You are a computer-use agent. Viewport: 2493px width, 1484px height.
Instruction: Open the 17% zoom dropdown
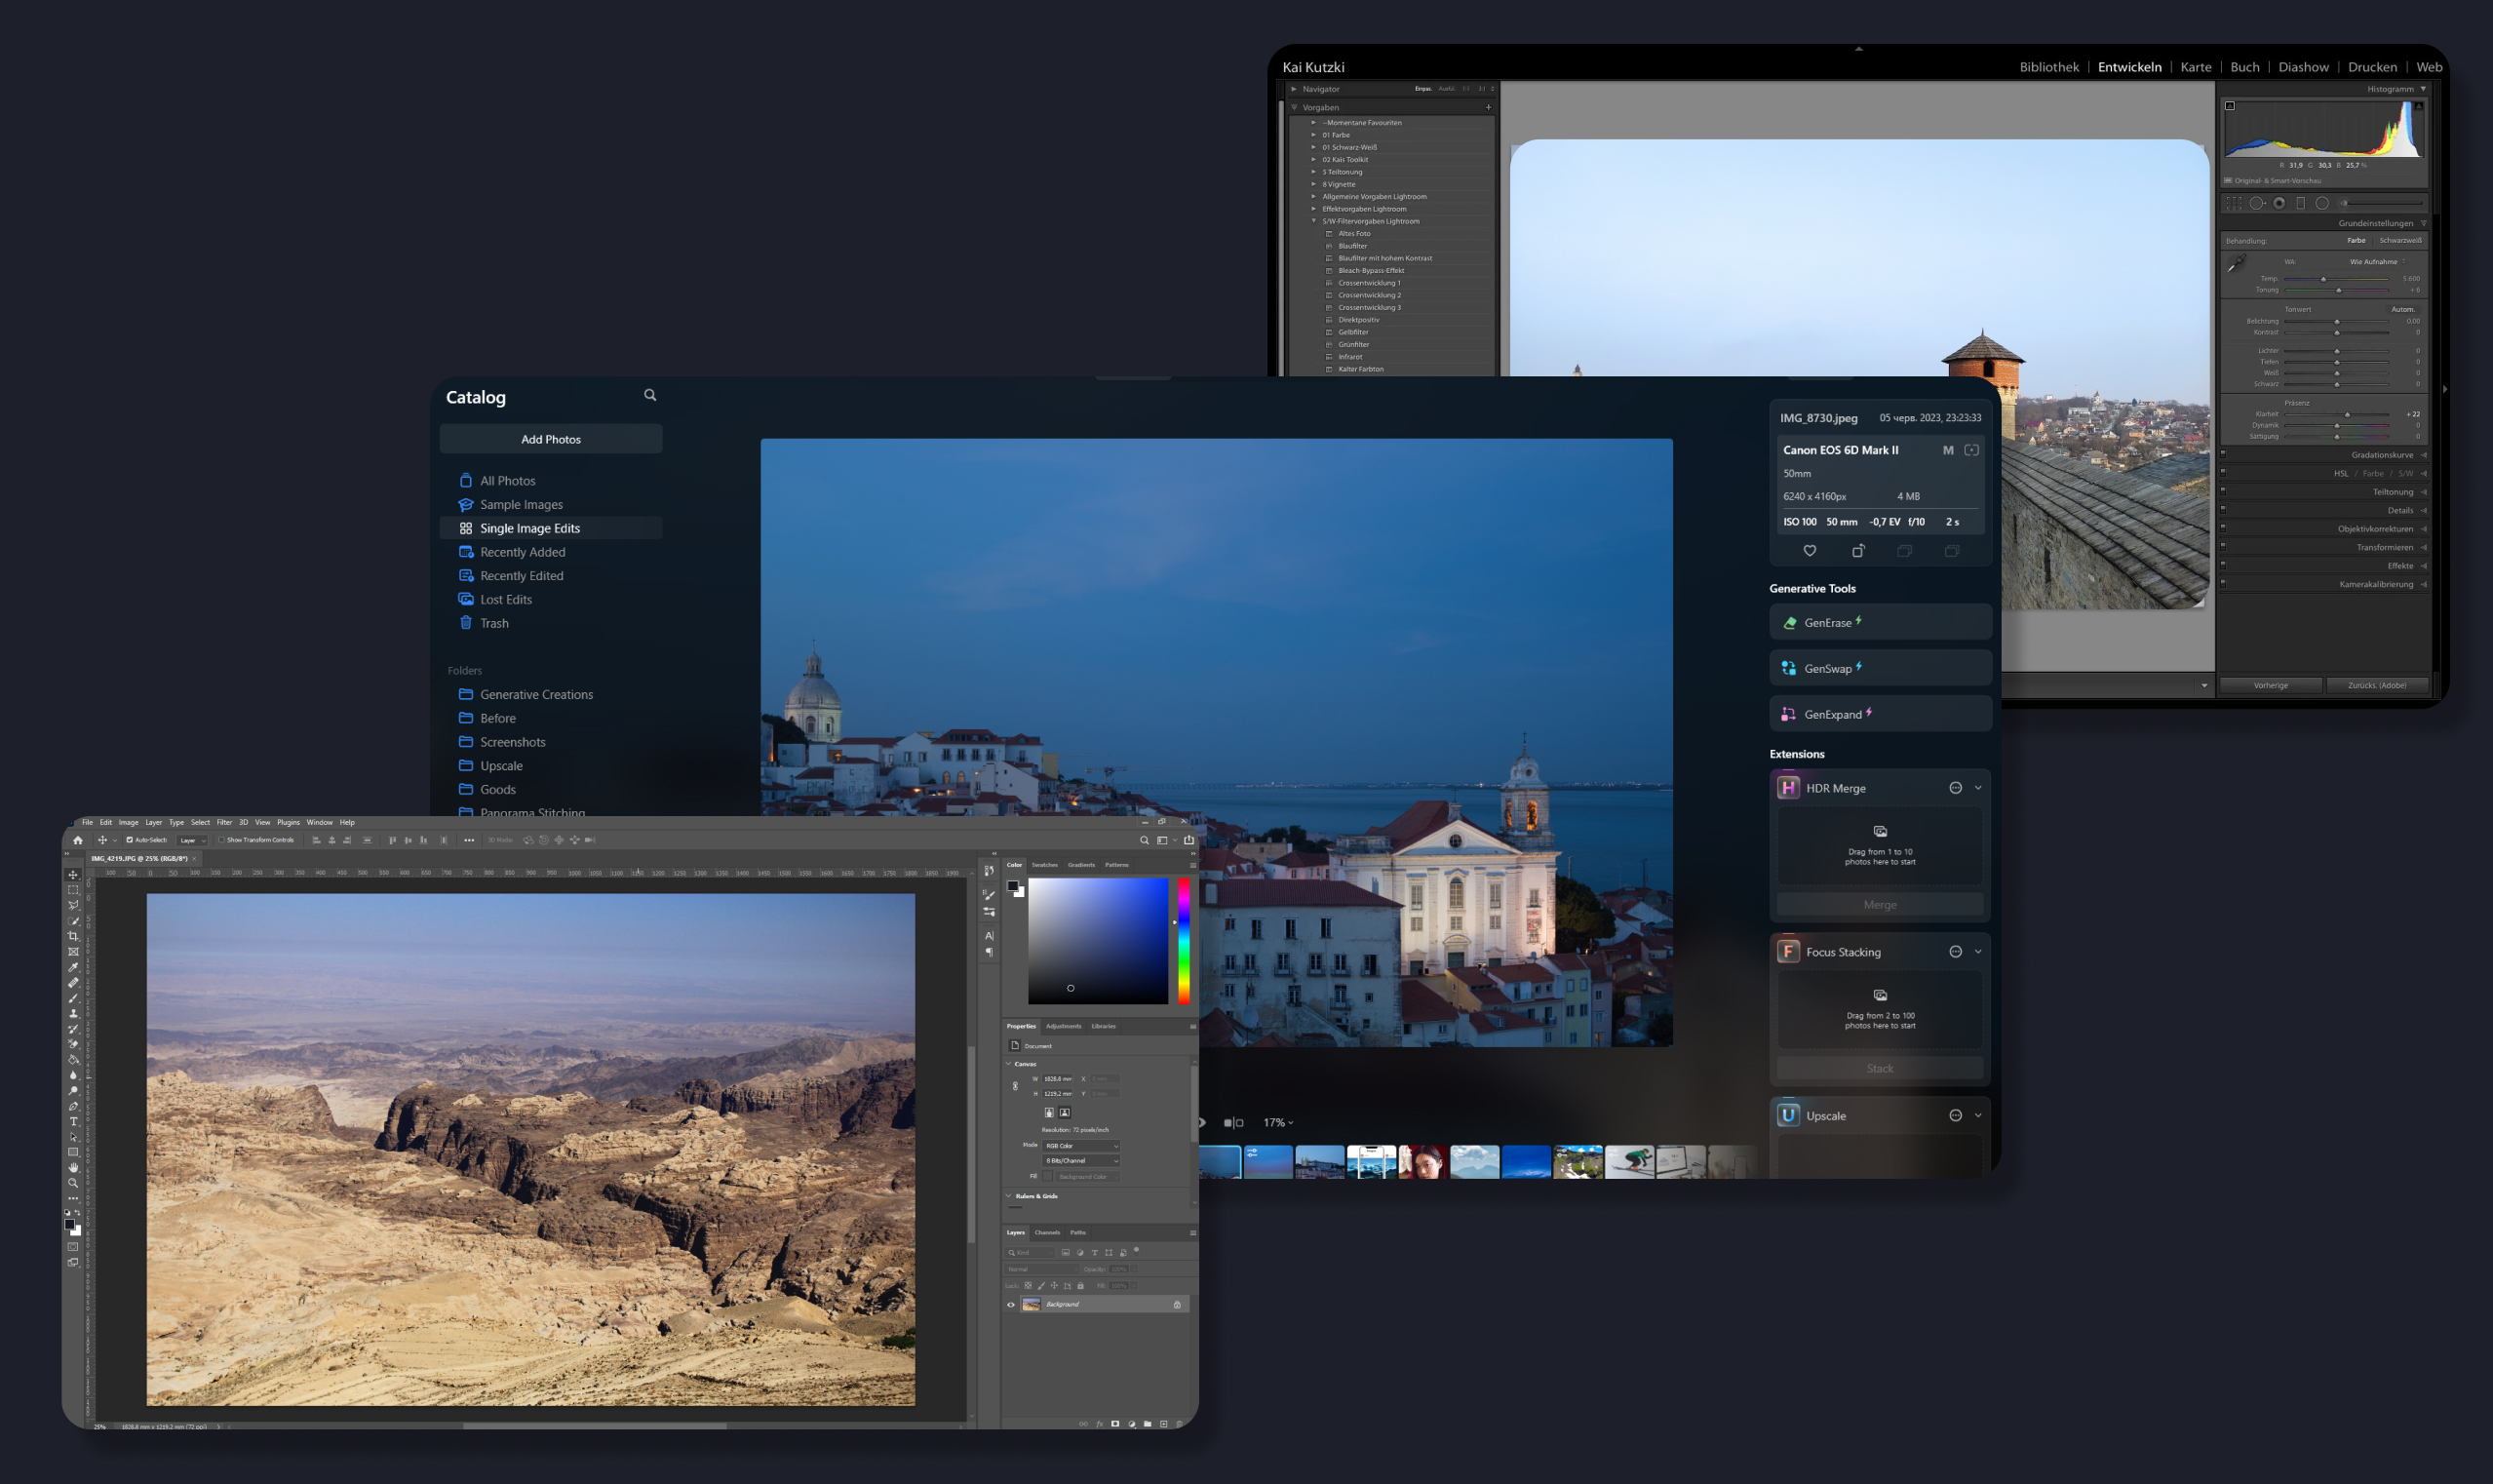click(1278, 1122)
